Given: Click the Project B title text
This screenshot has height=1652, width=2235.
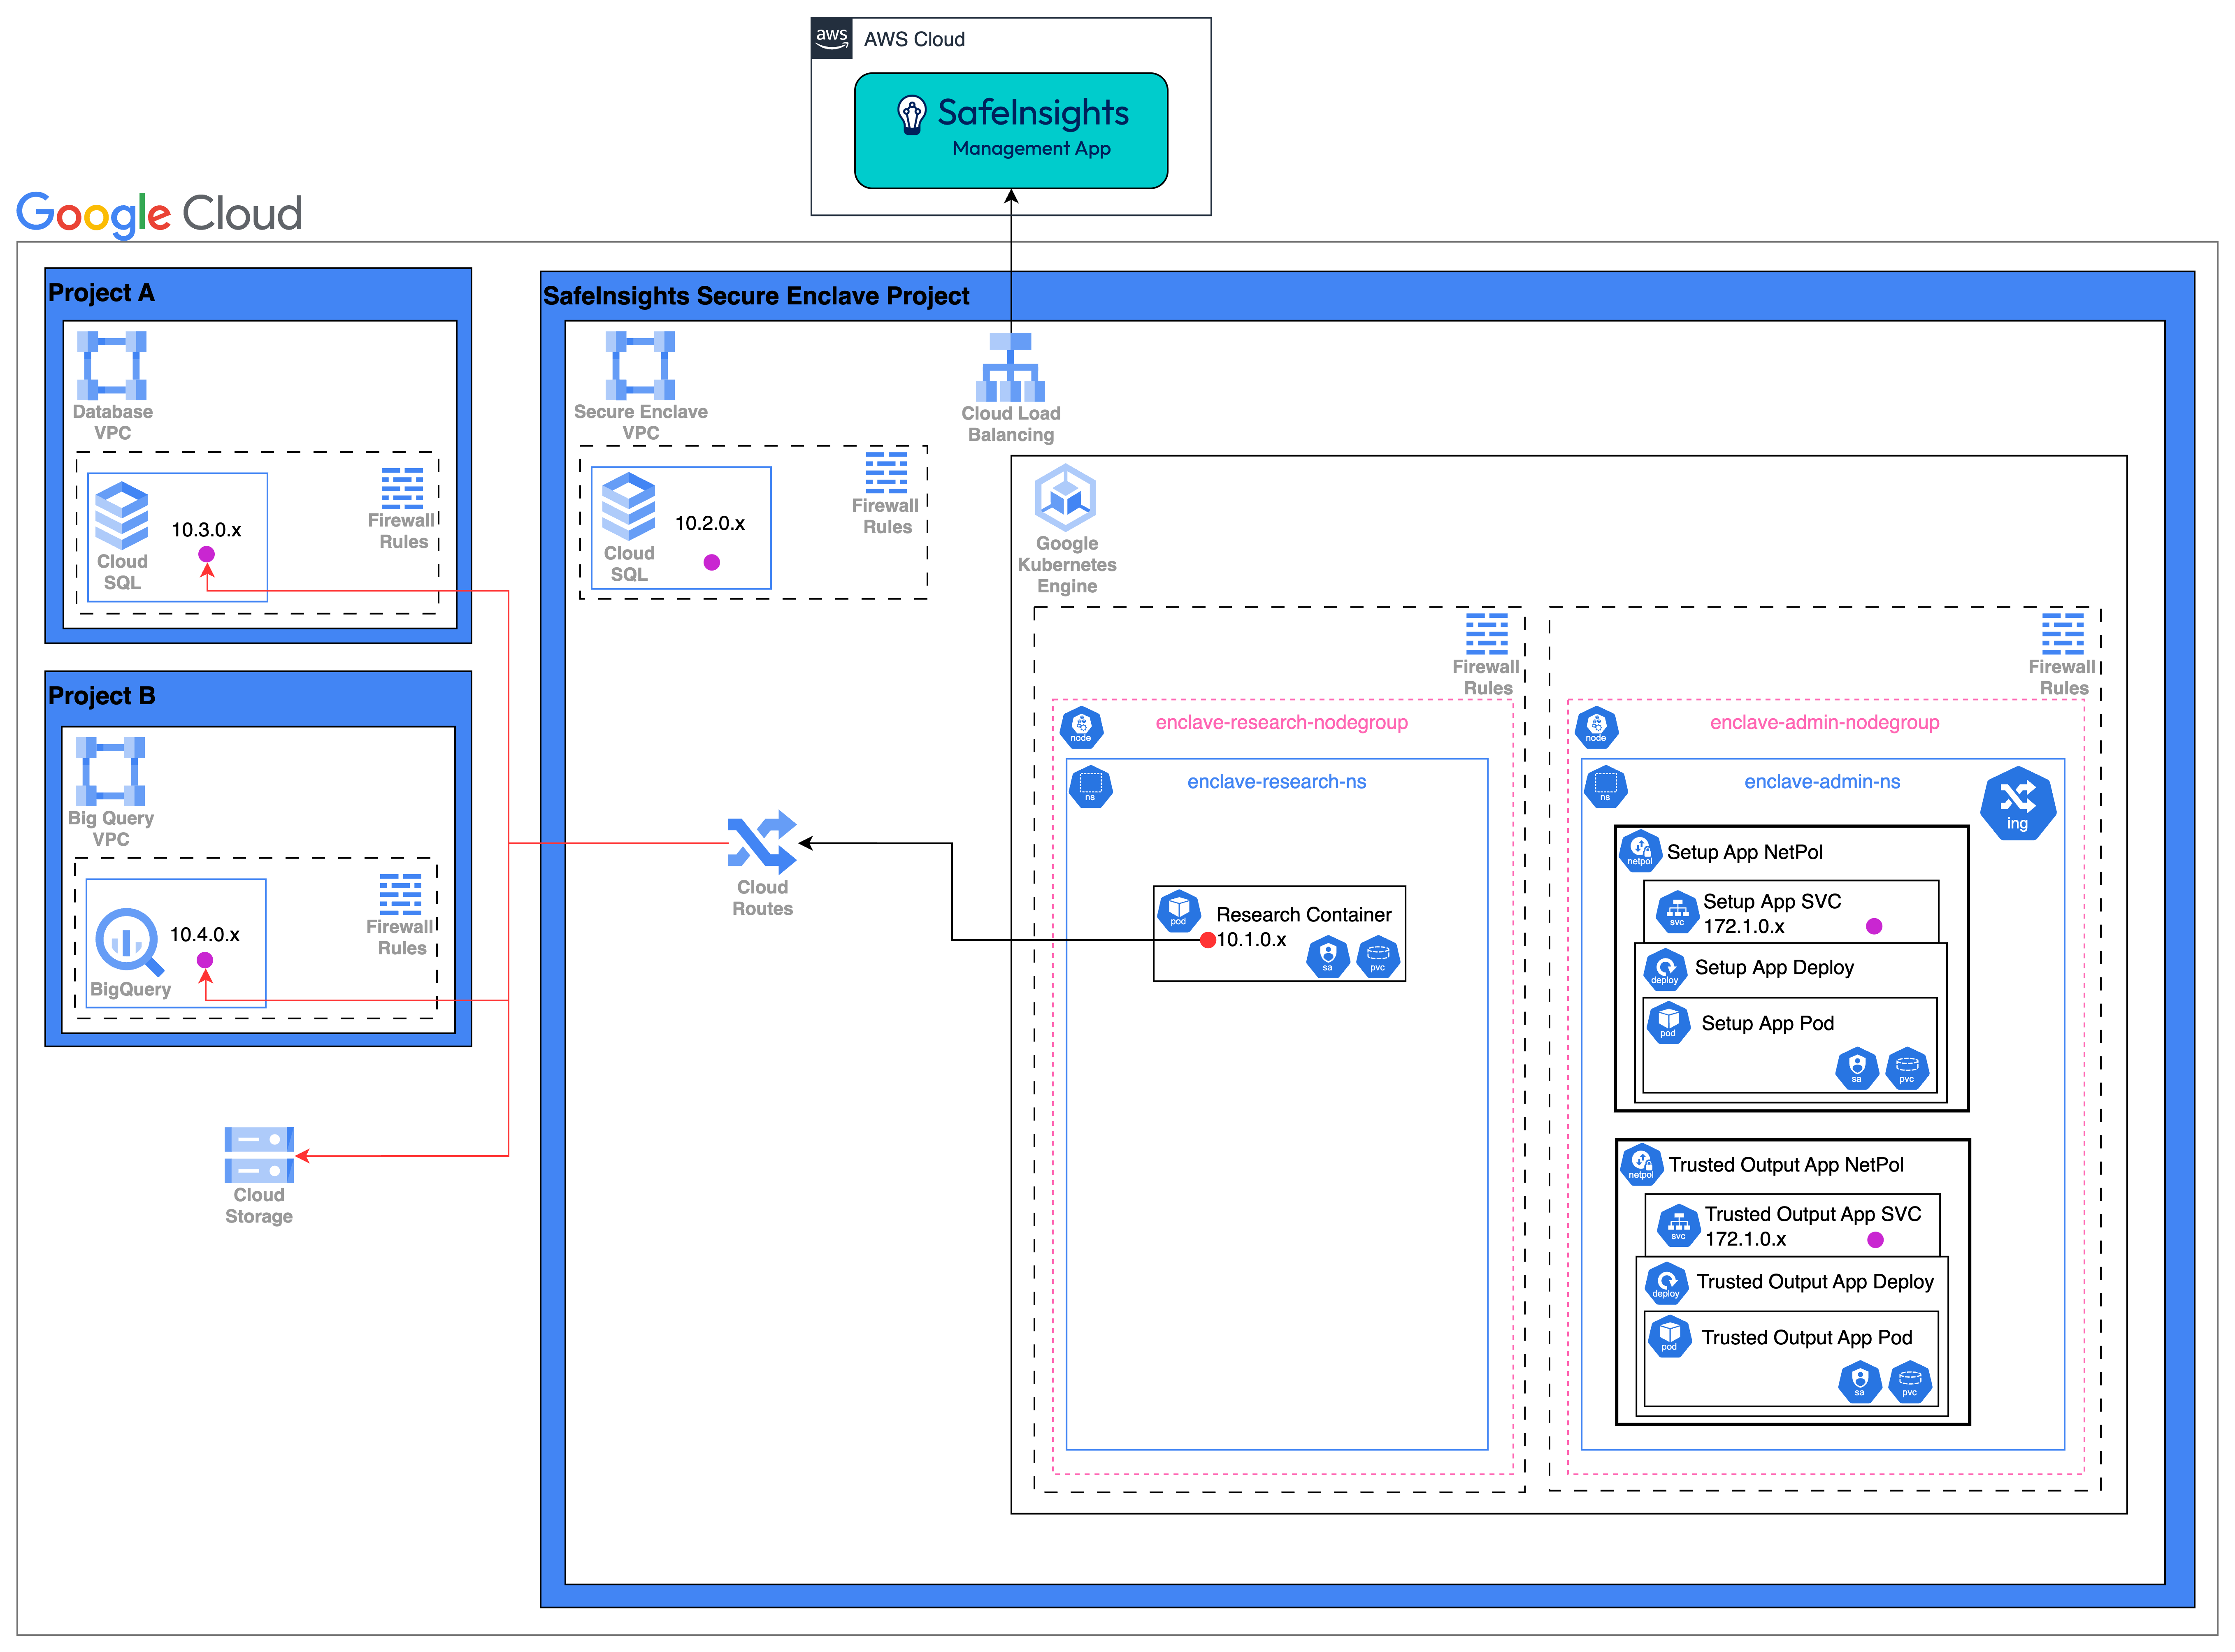Looking at the screenshot, I should 102,696.
